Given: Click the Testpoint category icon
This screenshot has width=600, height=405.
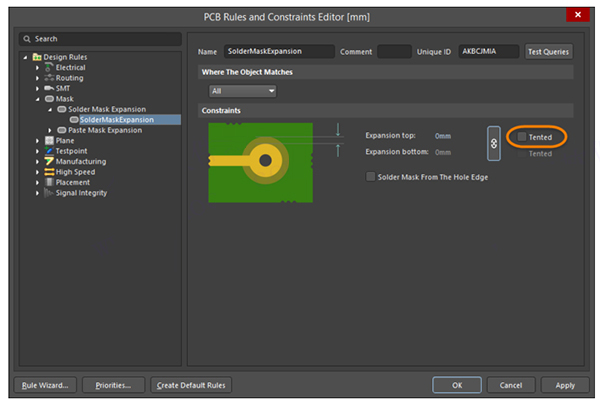Looking at the screenshot, I should tap(49, 151).
